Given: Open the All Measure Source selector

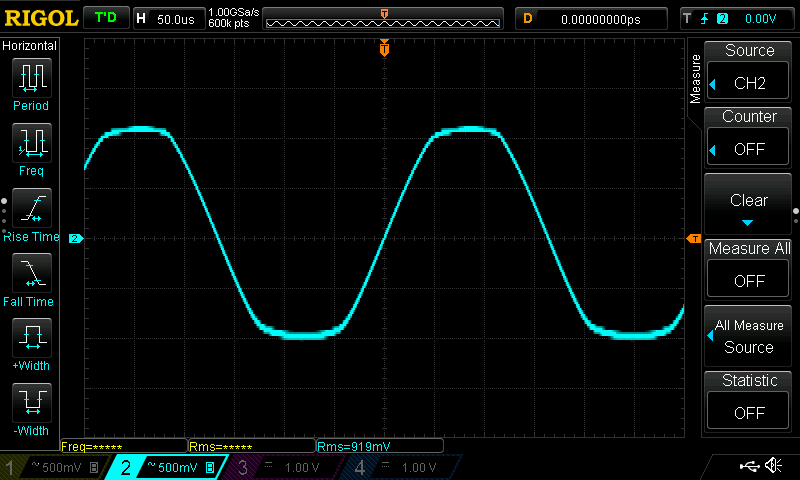Looking at the screenshot, I should 749,337.
